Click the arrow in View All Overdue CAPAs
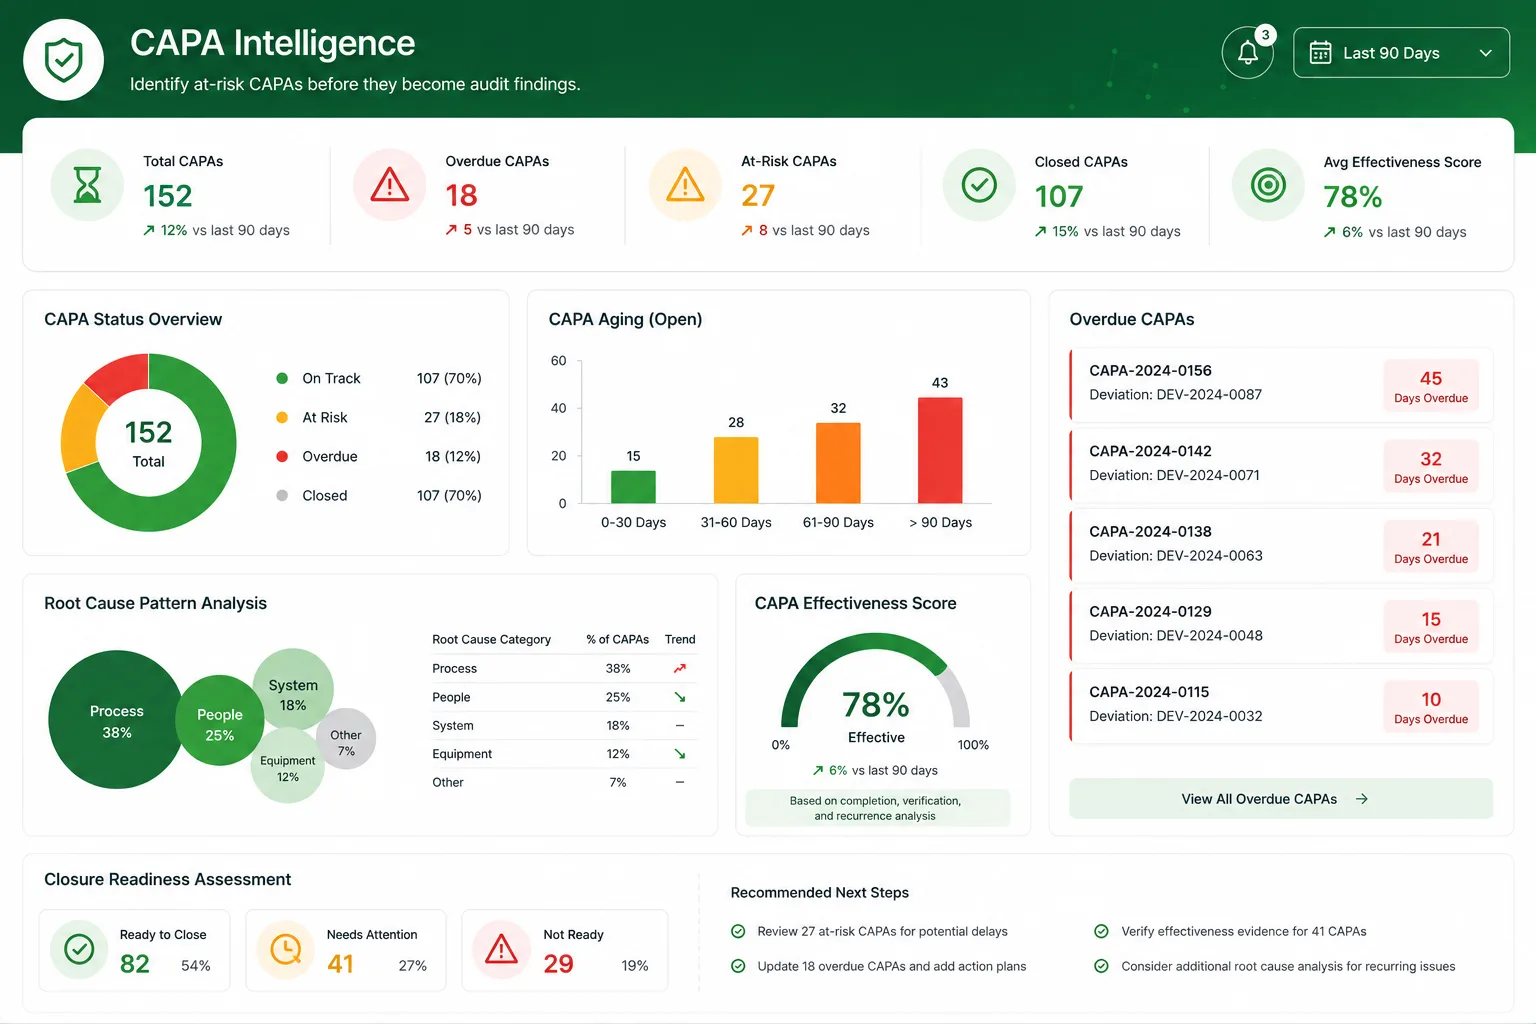Image resolution: width=1536 pixels, height=1024 pixels. pos(1362,799)
